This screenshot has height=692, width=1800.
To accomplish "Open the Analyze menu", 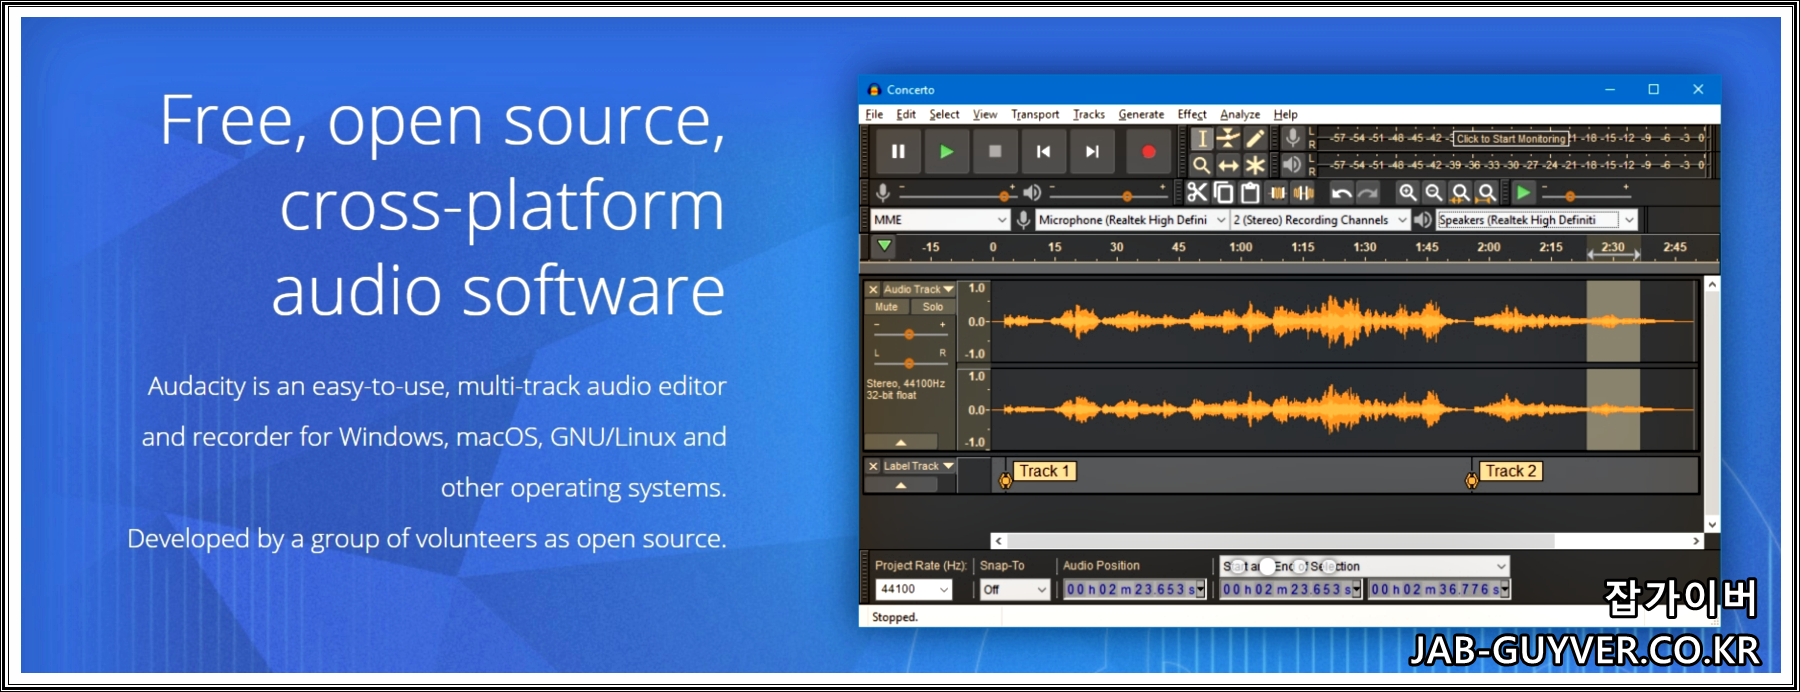I will [x=1240, y=115].
